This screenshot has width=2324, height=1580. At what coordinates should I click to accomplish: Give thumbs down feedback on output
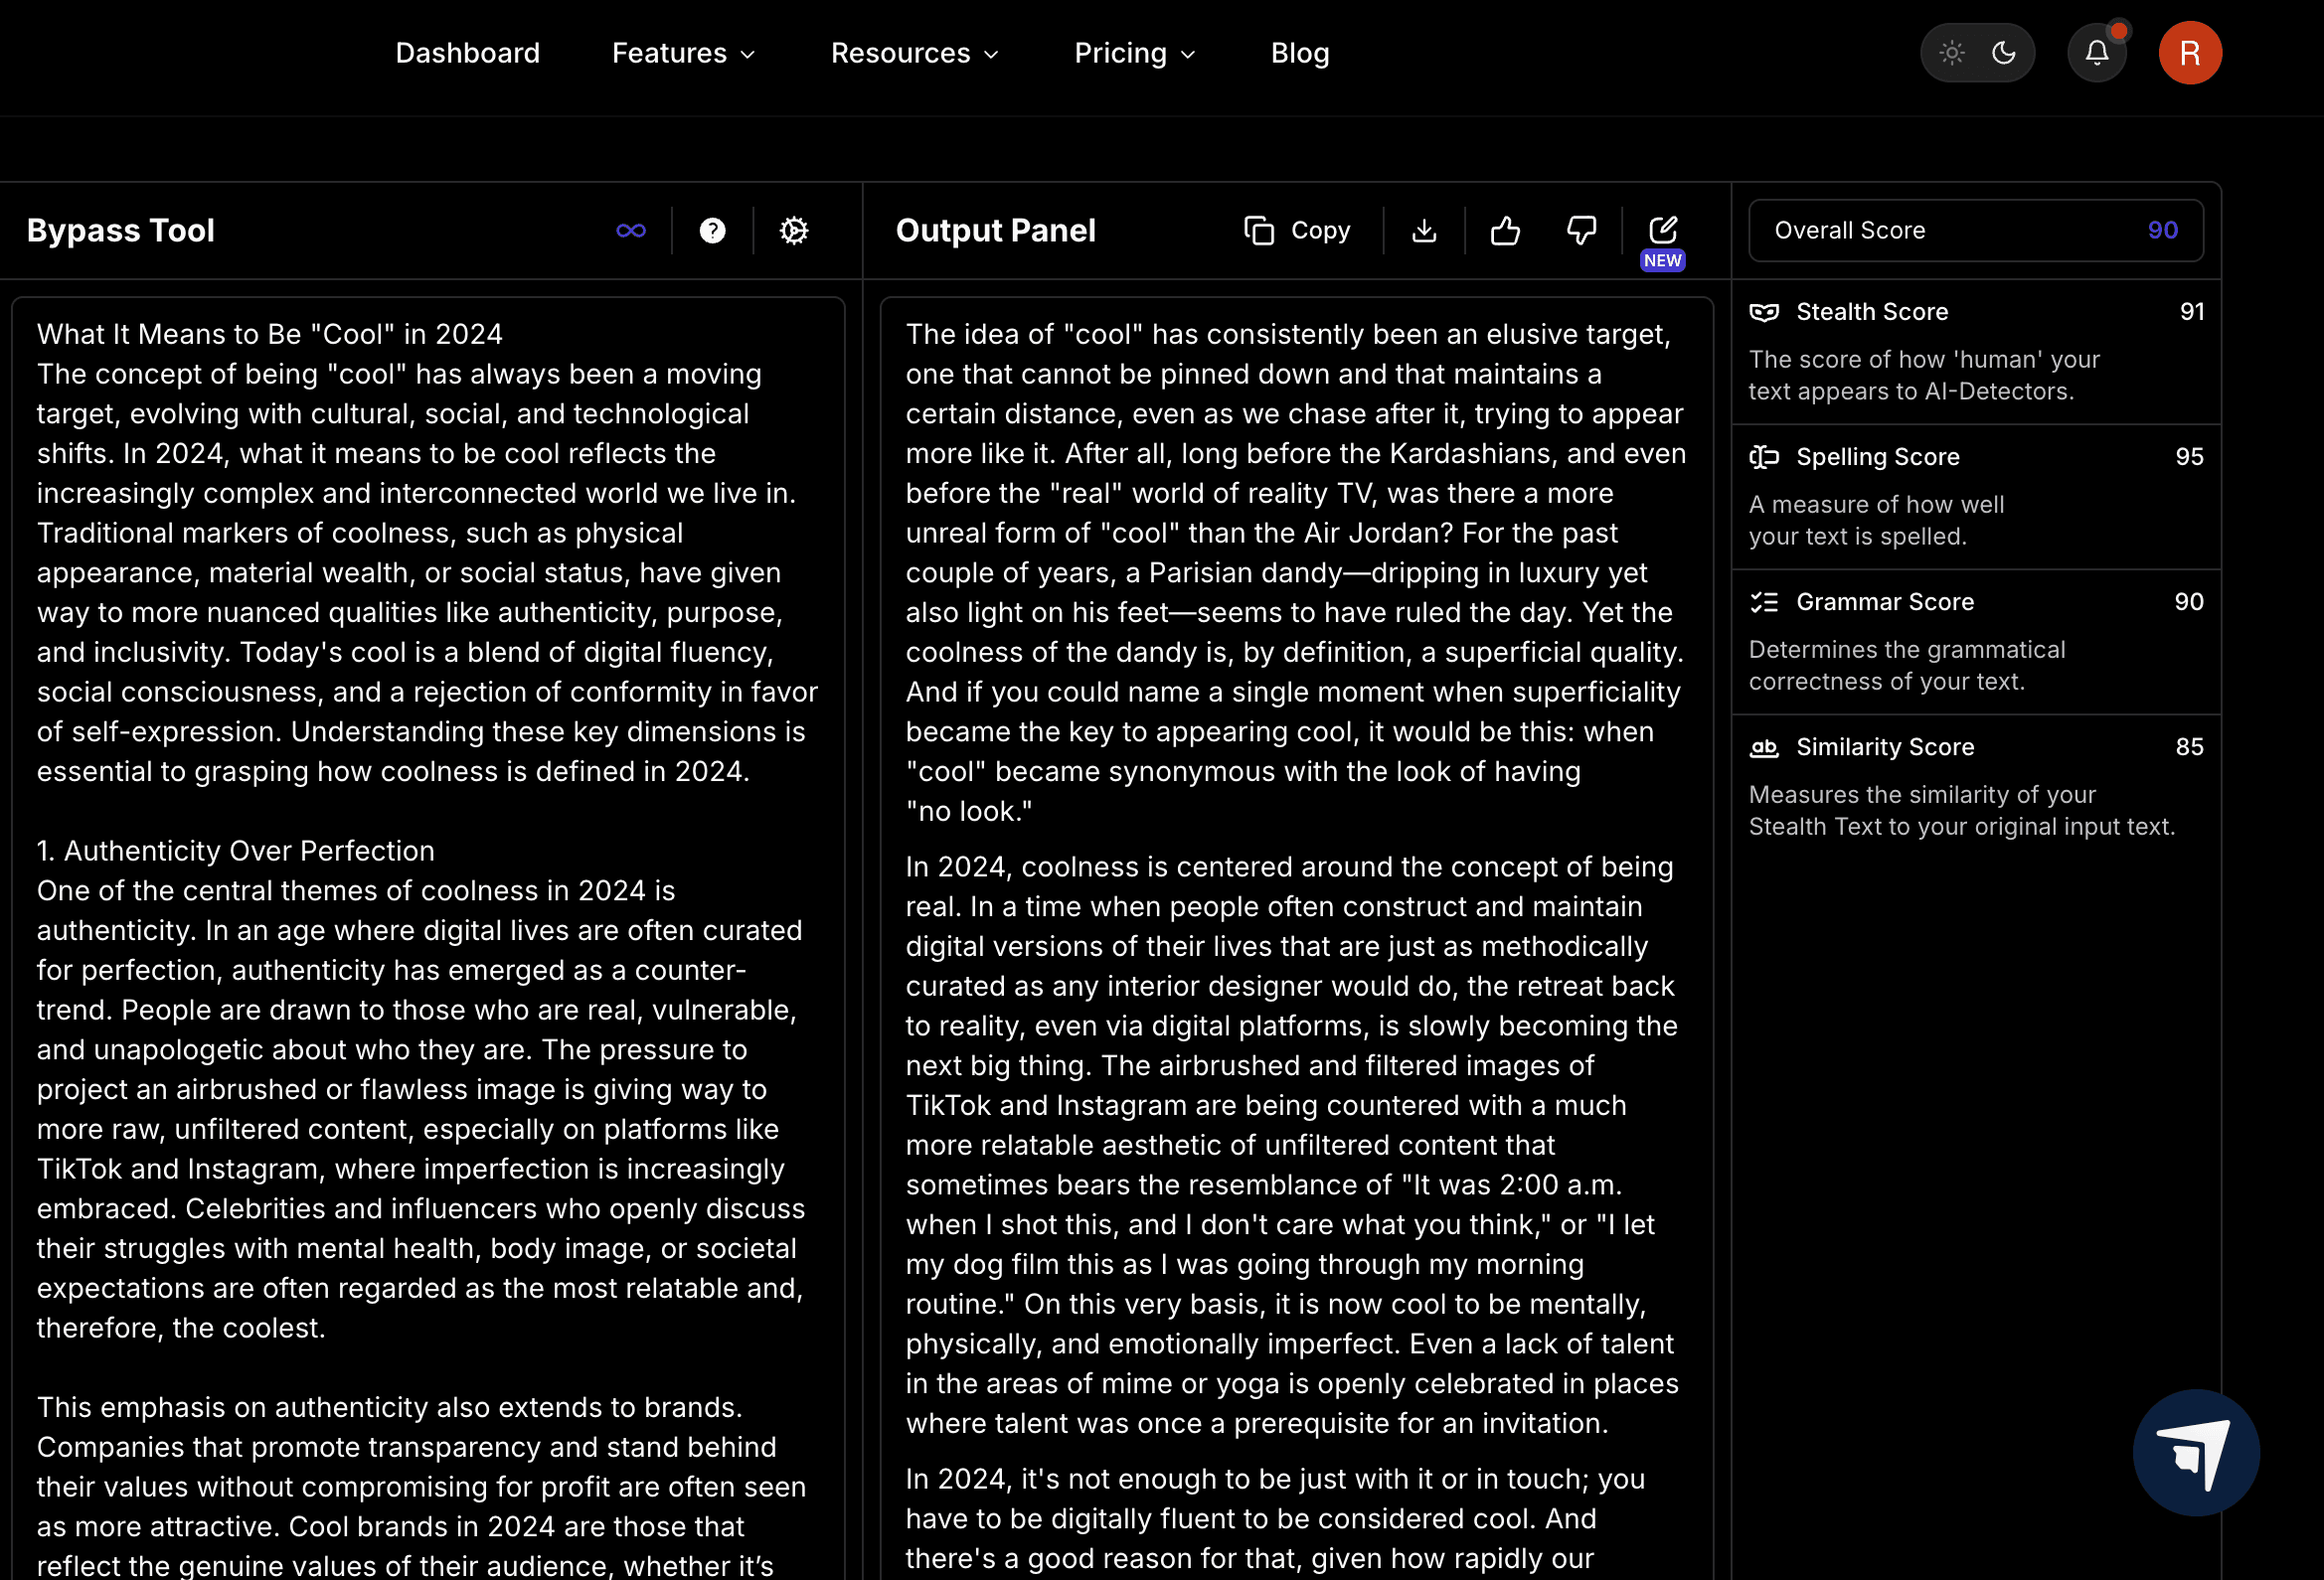(x=1581, y=231)
